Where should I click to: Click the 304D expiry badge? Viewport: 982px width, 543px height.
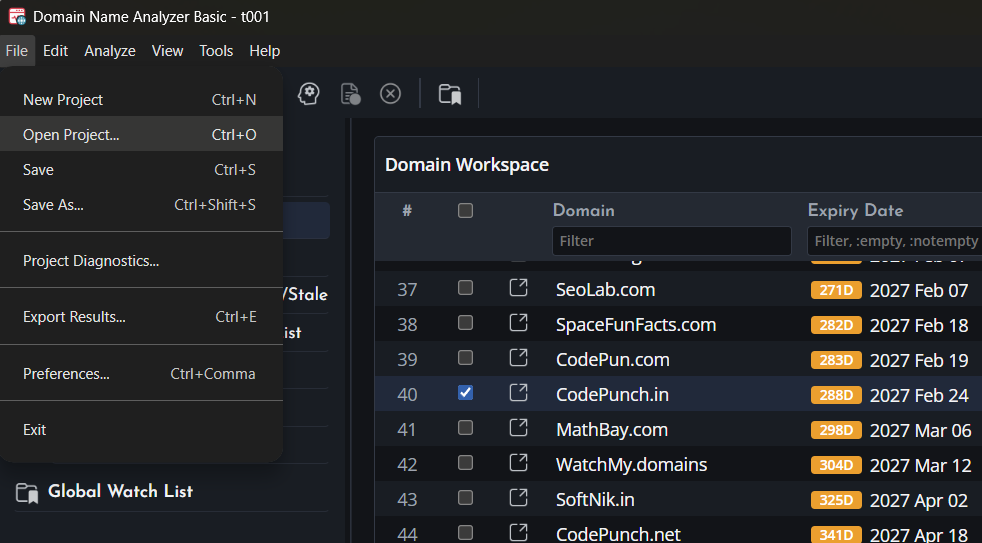pyautogui.click(x=836, y=465)
